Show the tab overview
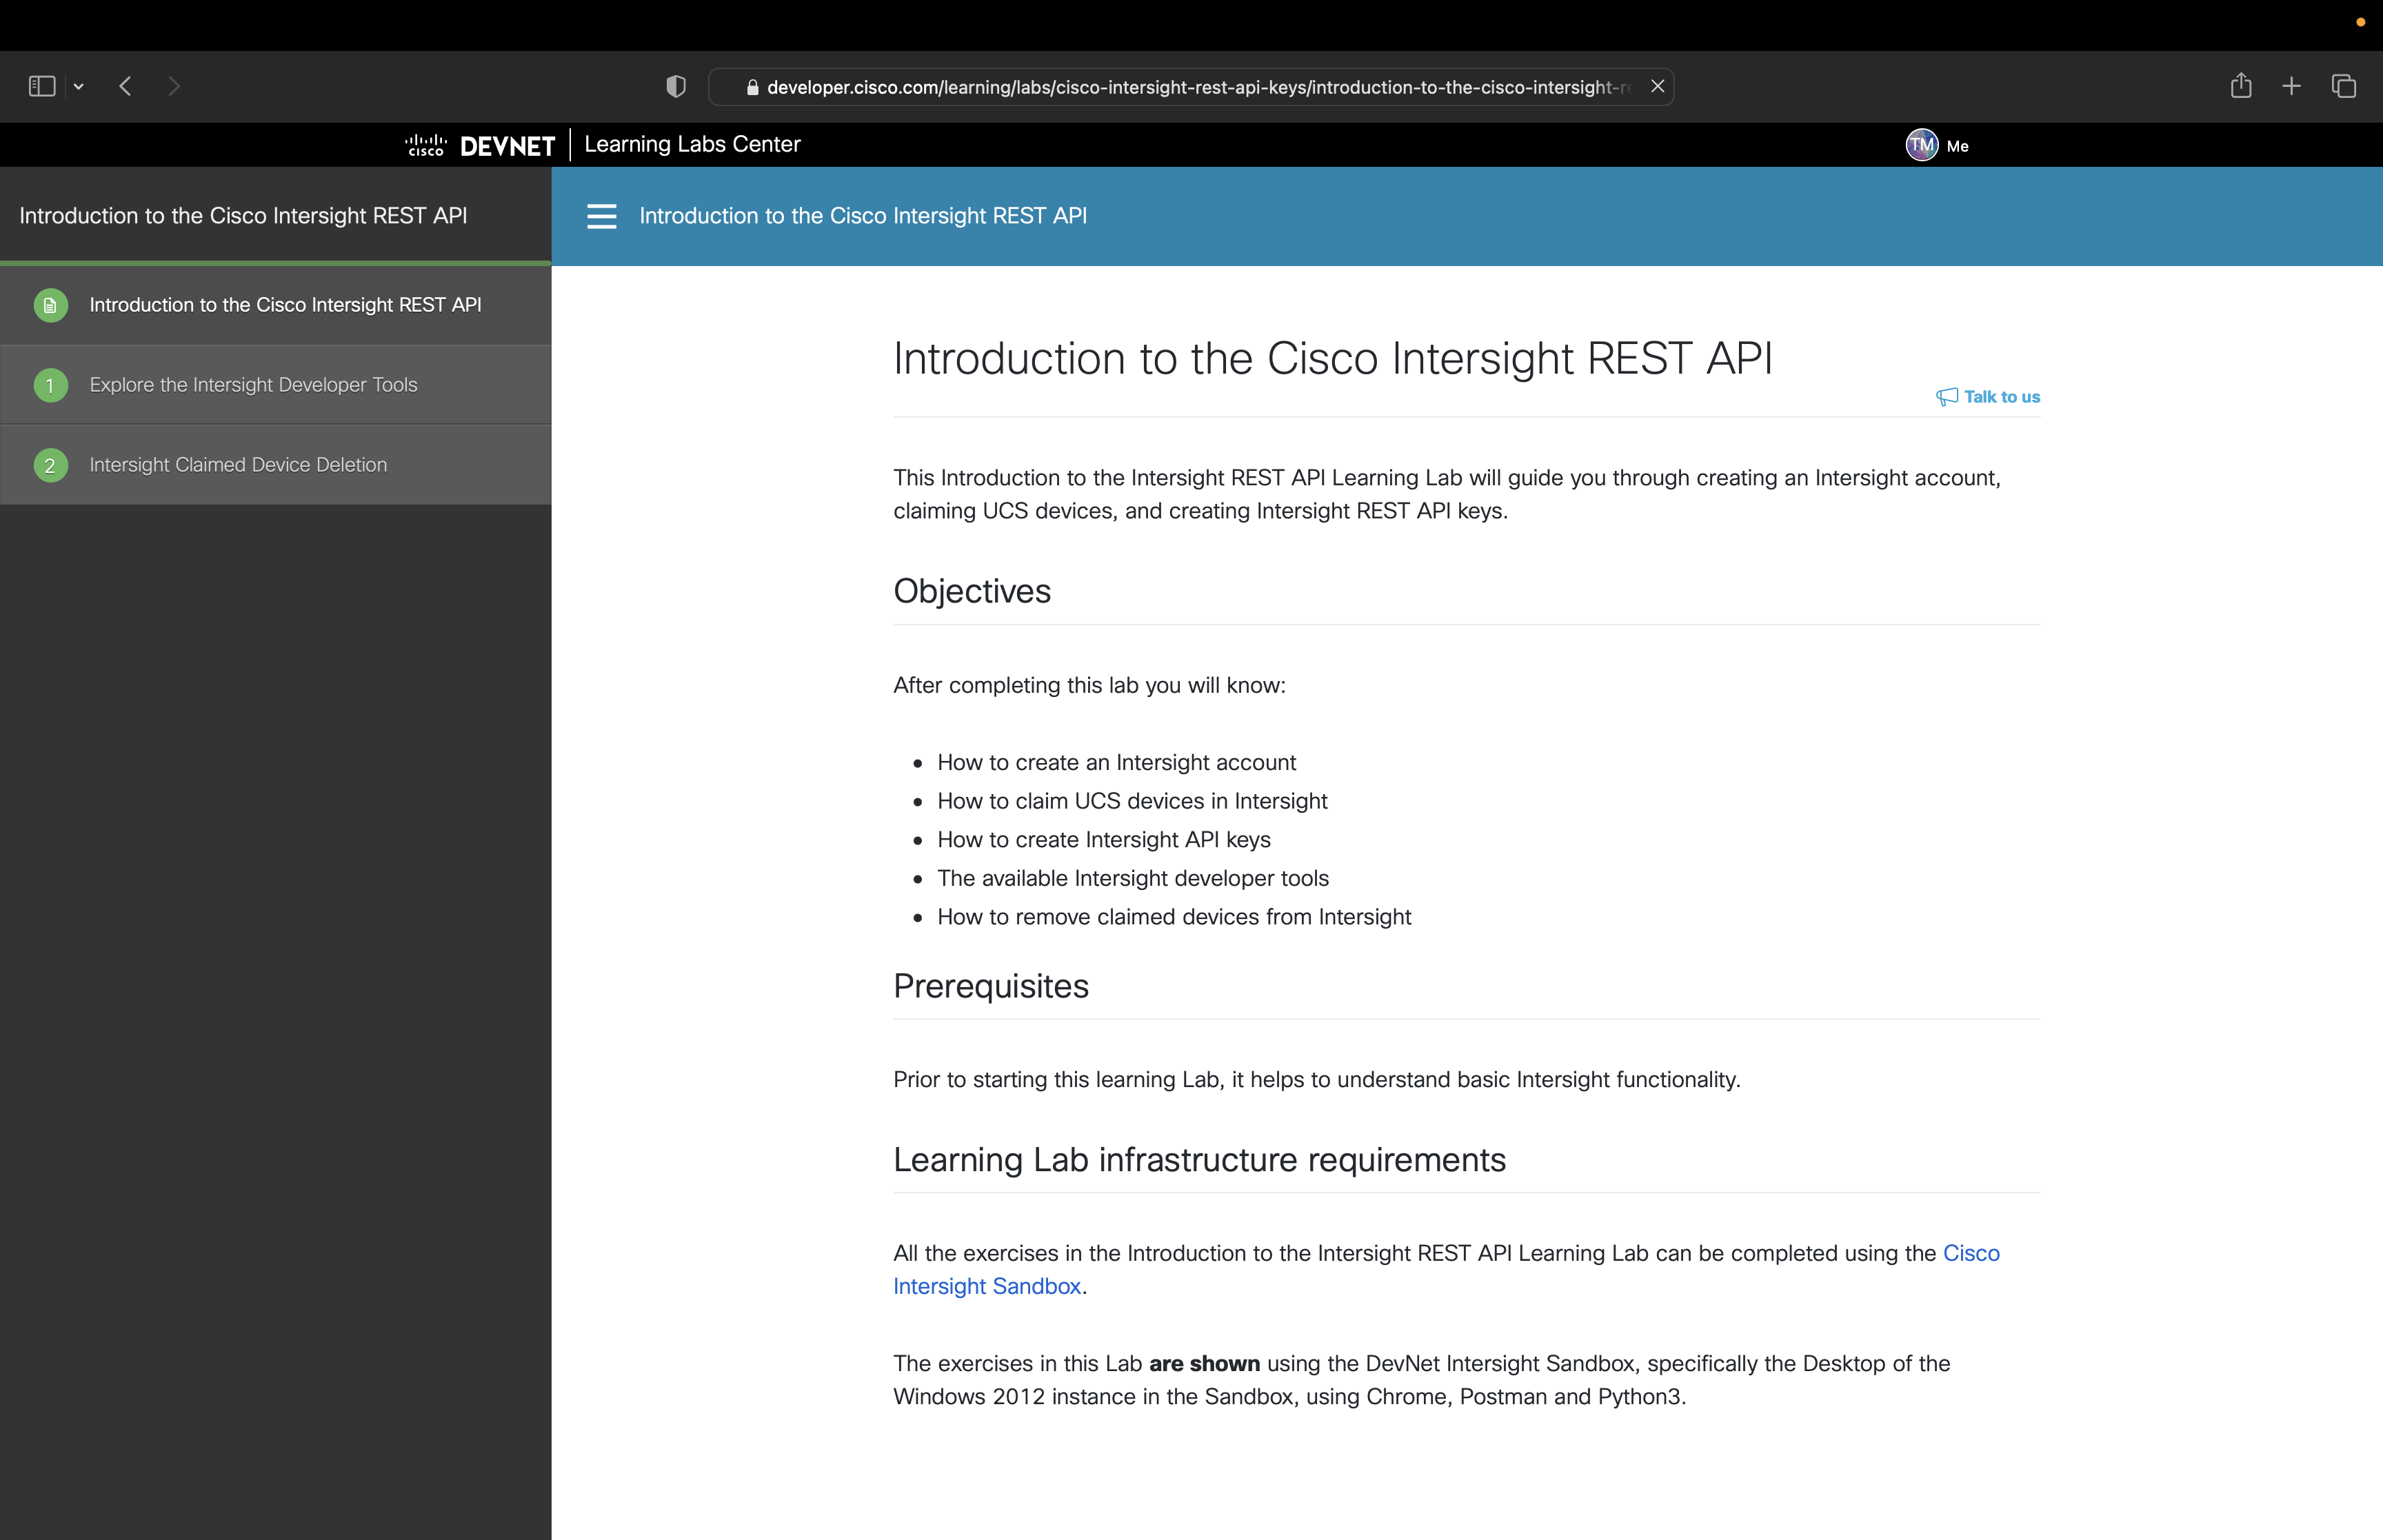The image size is (2383, 1540). 2343,86
